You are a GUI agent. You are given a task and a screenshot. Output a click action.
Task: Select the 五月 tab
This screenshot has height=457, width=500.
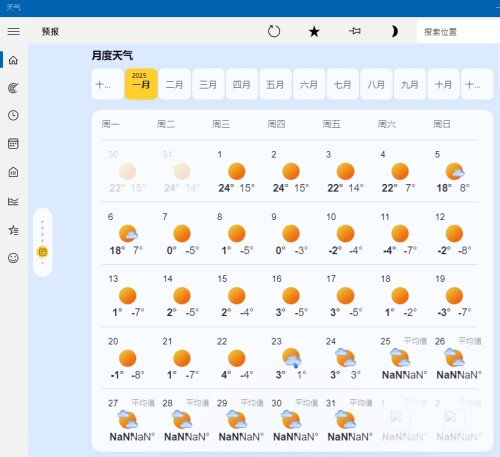(x=275, y=84)
